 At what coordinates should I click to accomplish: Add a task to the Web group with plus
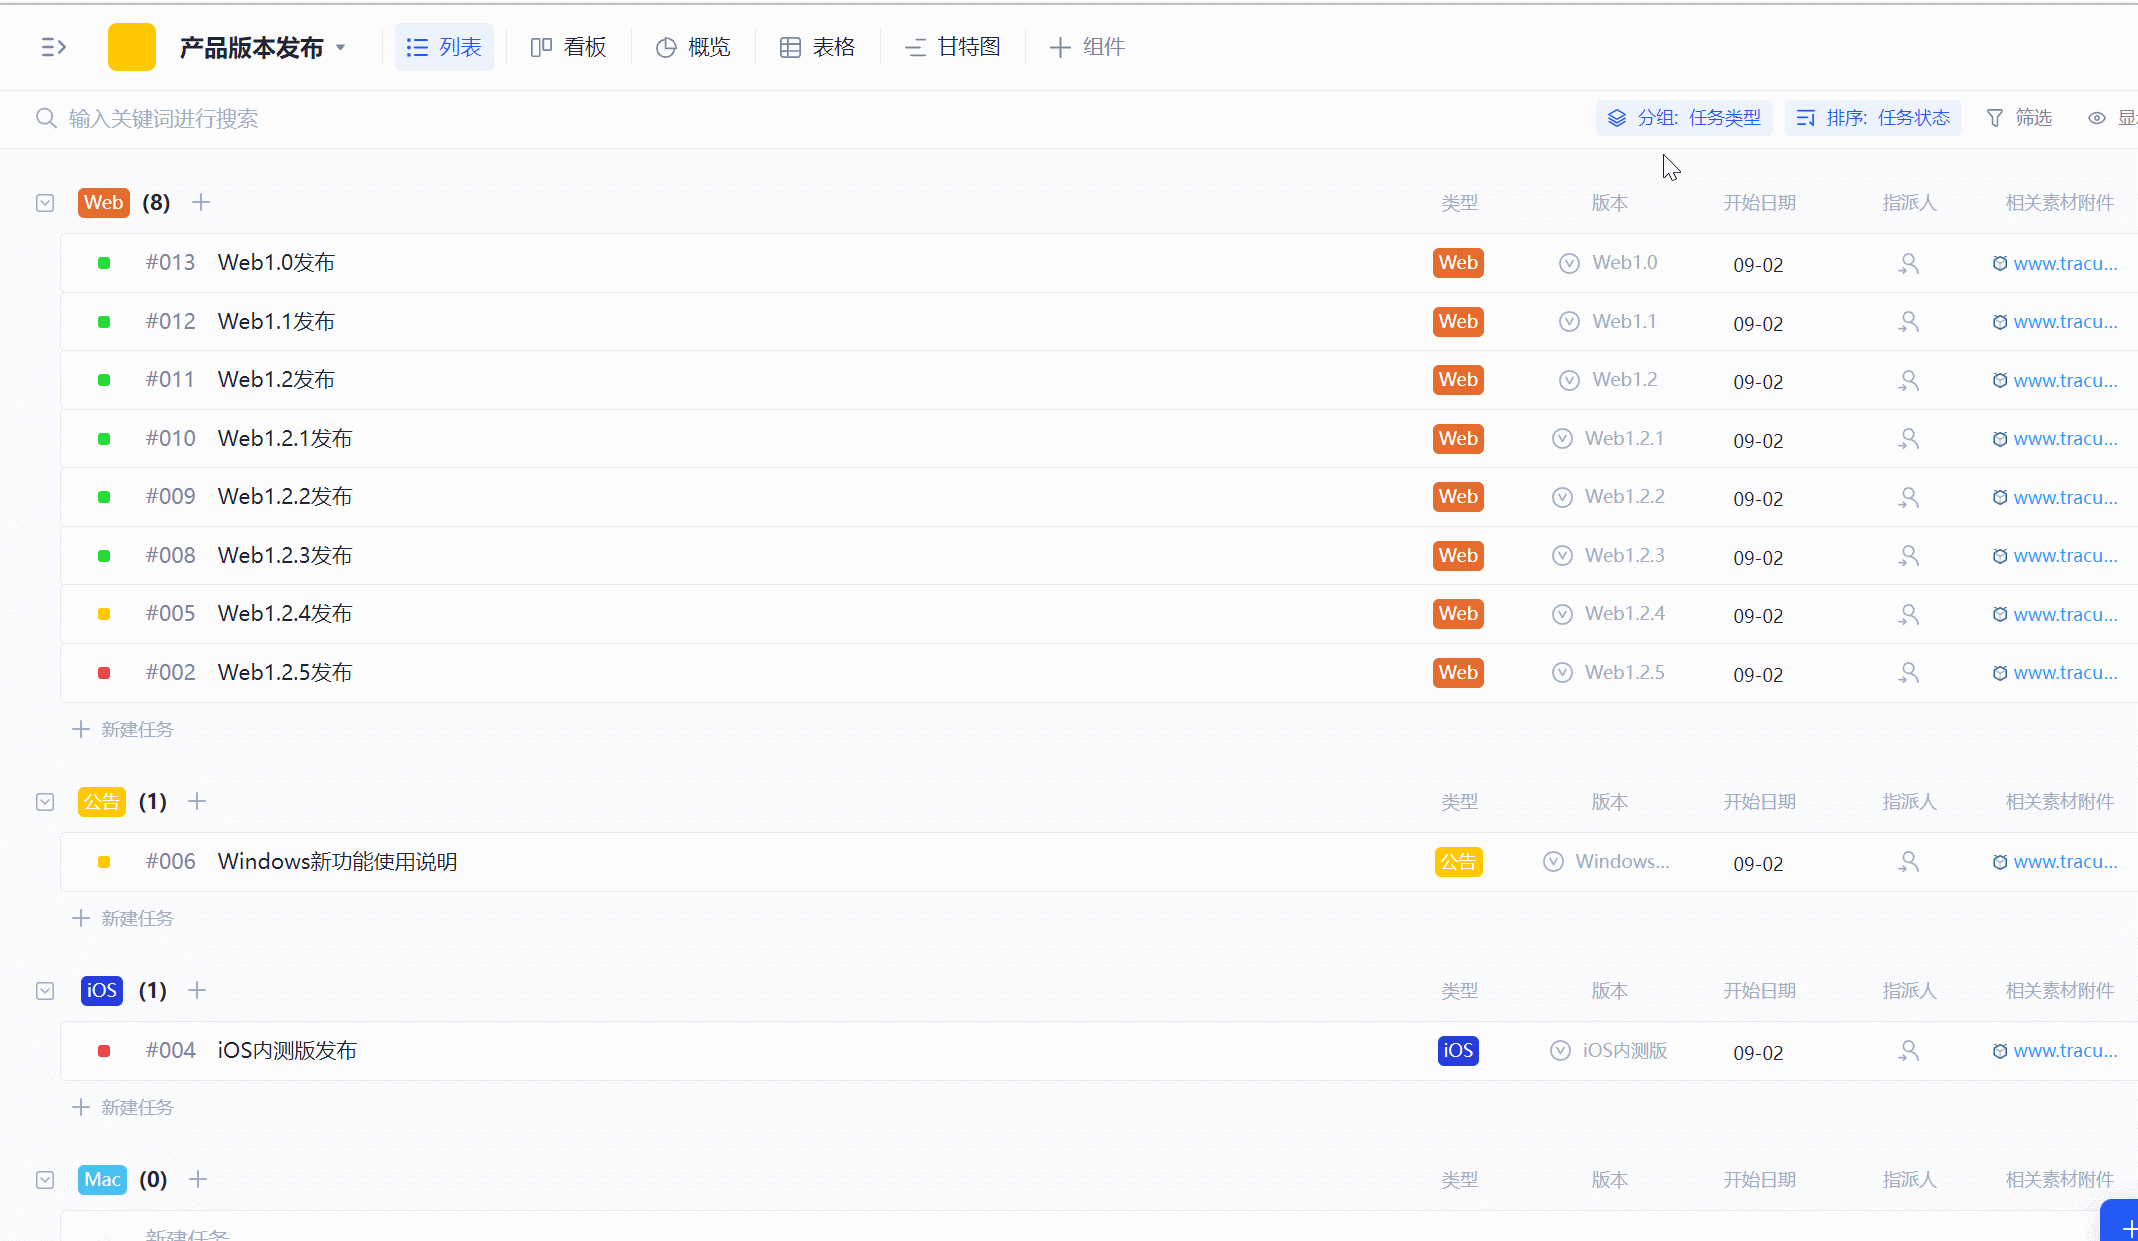[201, 202]
